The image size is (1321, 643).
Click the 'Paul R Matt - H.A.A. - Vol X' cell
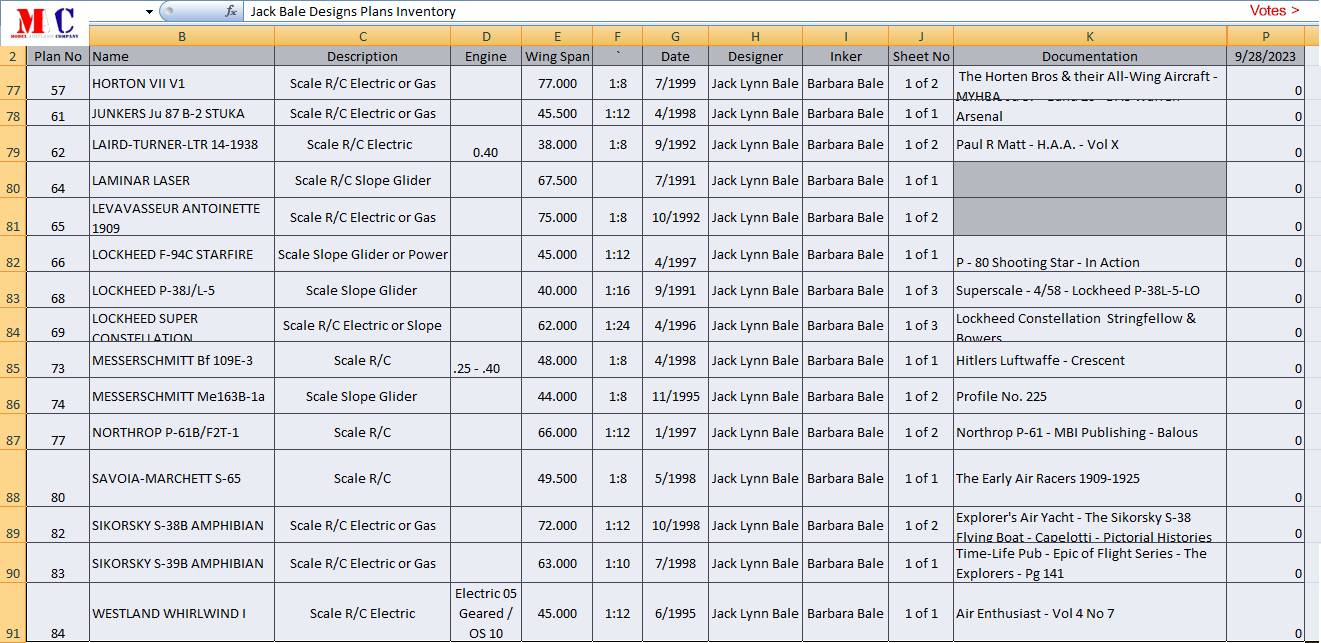point(1090,144)
